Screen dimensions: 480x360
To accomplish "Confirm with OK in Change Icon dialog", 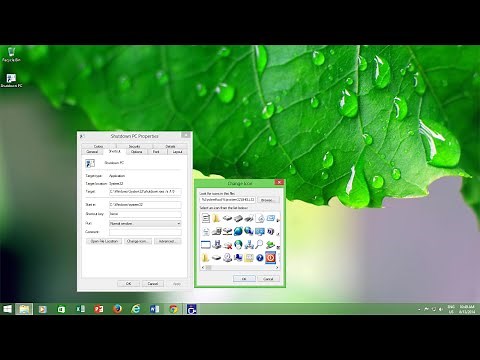I will tap(244, 279).
